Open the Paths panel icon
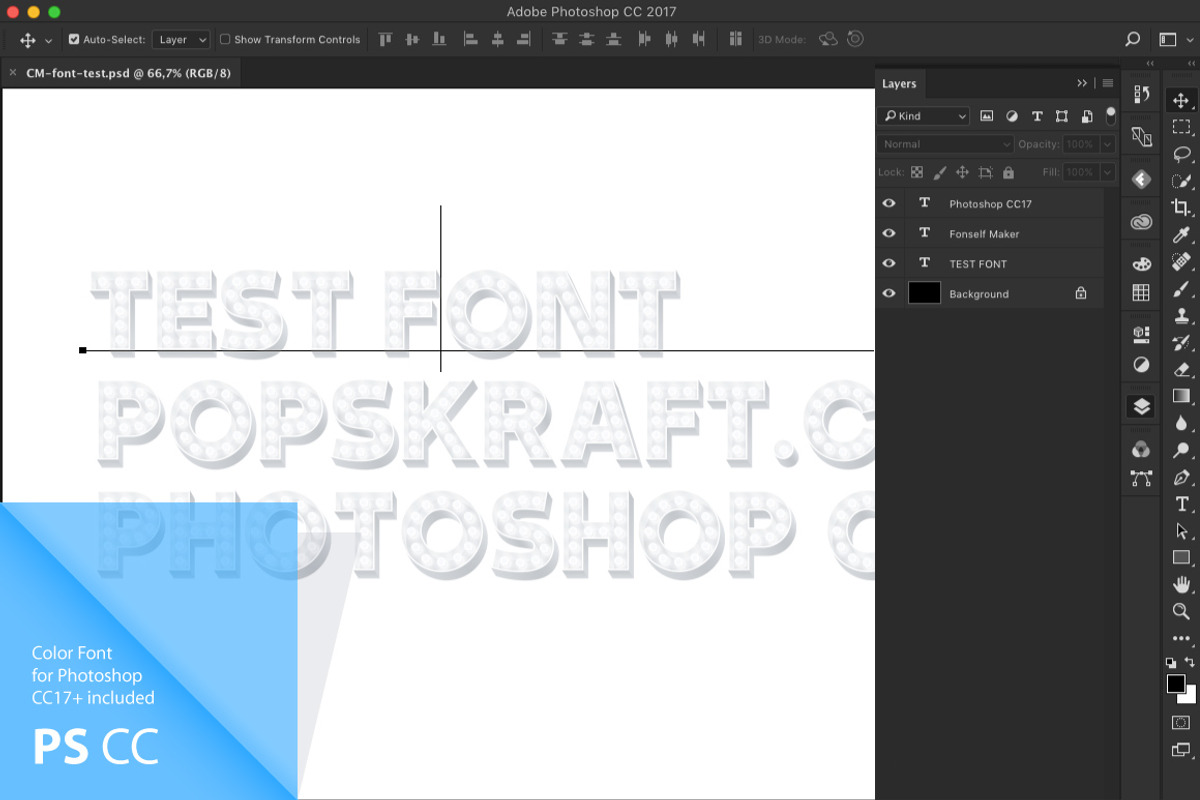The width and height of the screenshot is (1200, 800). pyautogui.click(x=1141, y=478)
